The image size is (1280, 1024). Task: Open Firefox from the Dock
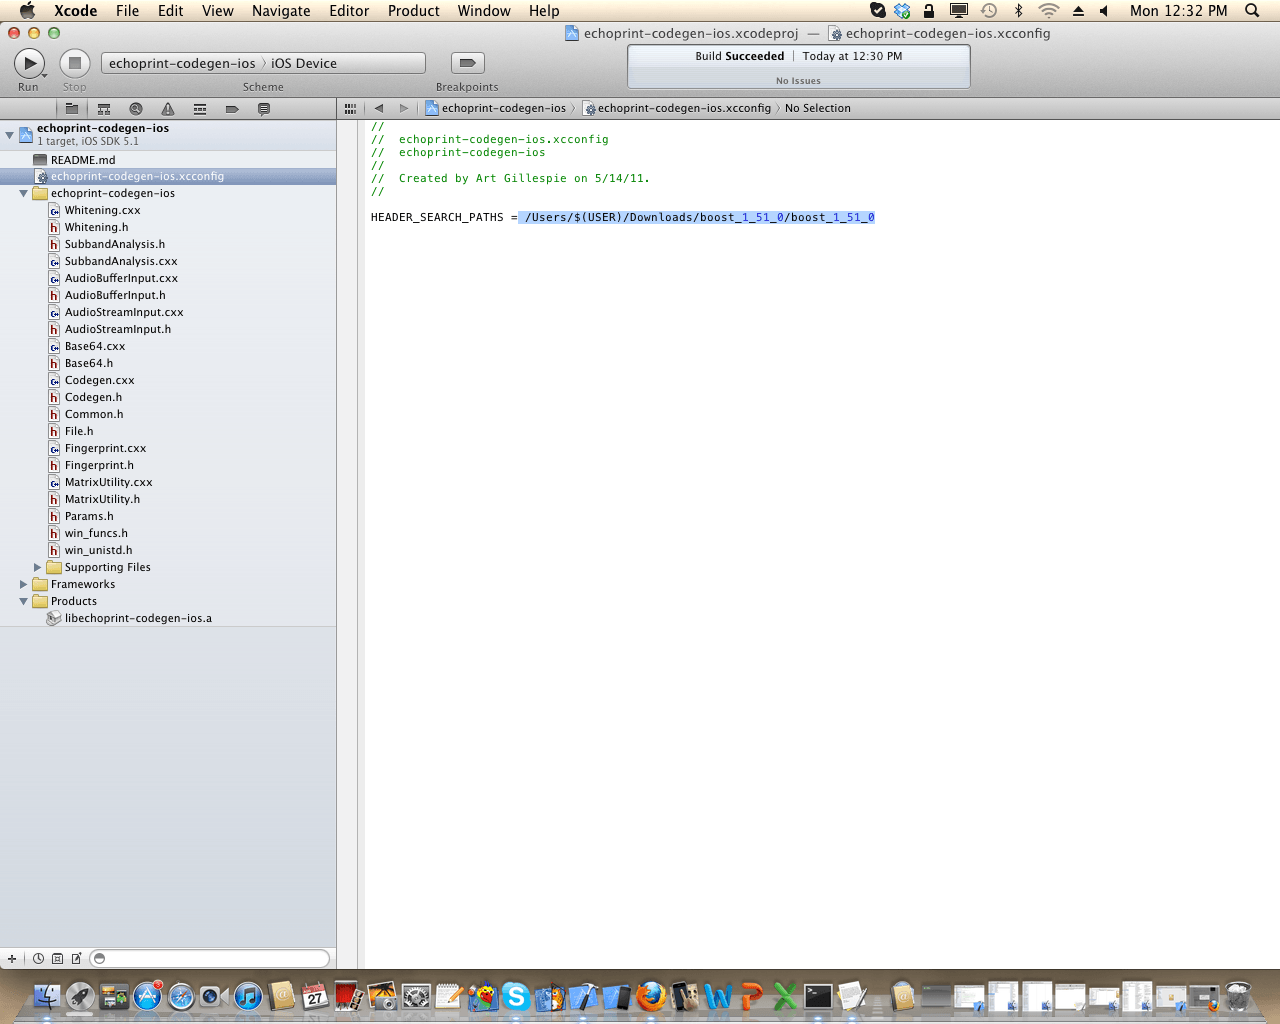[x=650, y=996]
